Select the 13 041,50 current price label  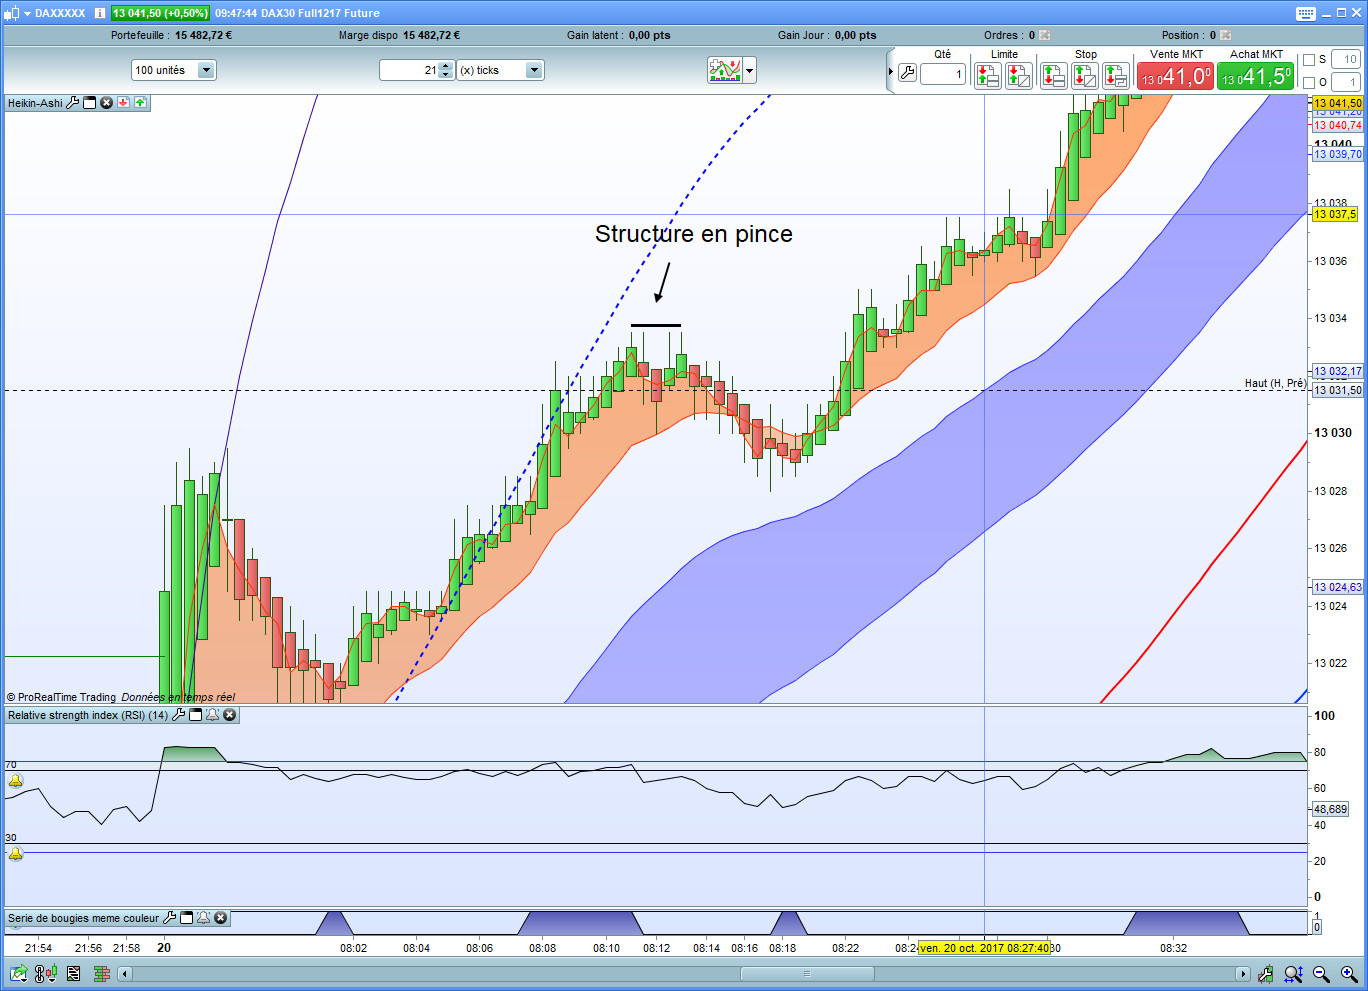tap(1337, 103)
